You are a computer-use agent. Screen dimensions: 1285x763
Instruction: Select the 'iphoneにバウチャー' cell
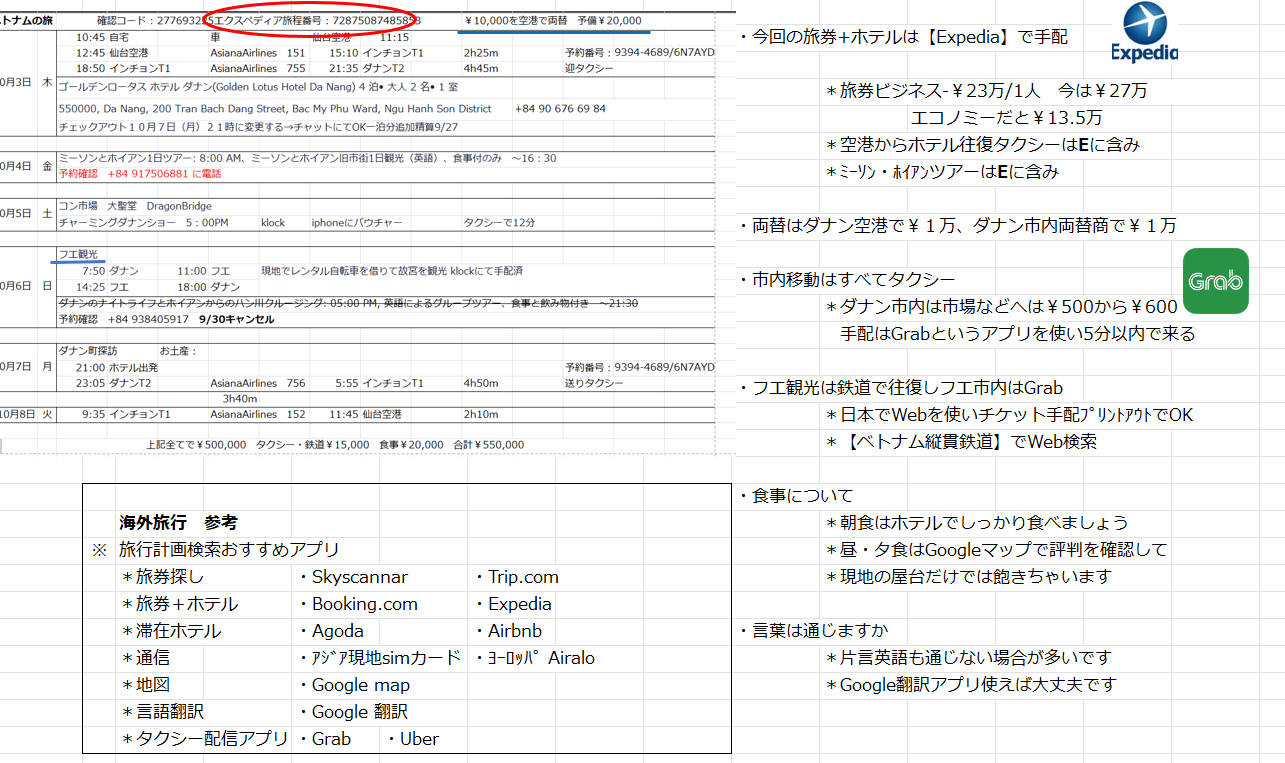357,222
